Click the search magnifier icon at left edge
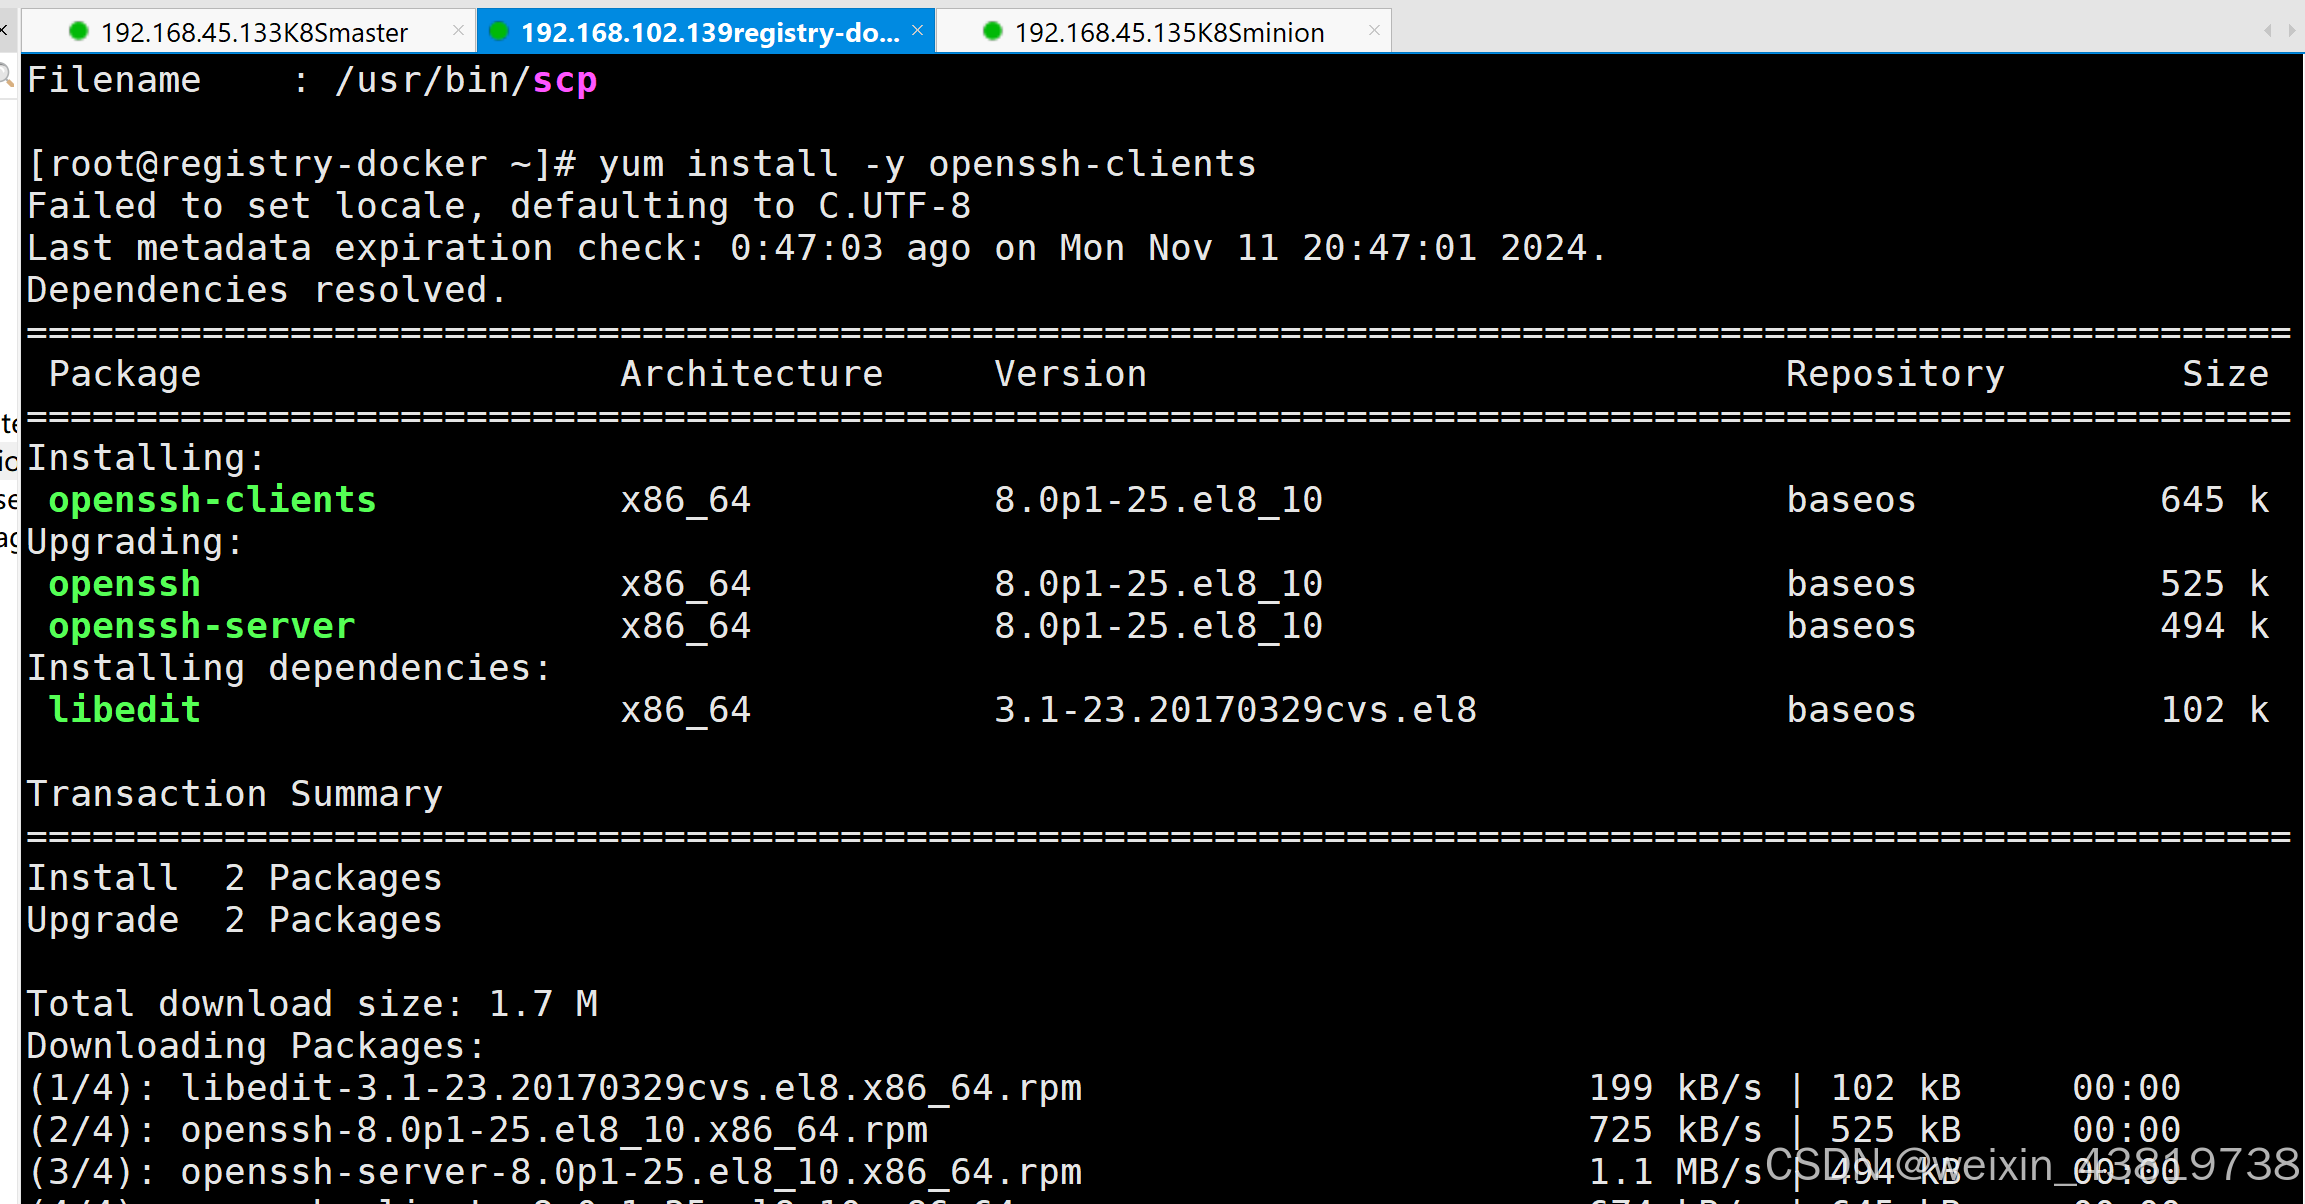Image resolution: width=2305 pixels, height=1204 pixels. (x=6, y=75)
